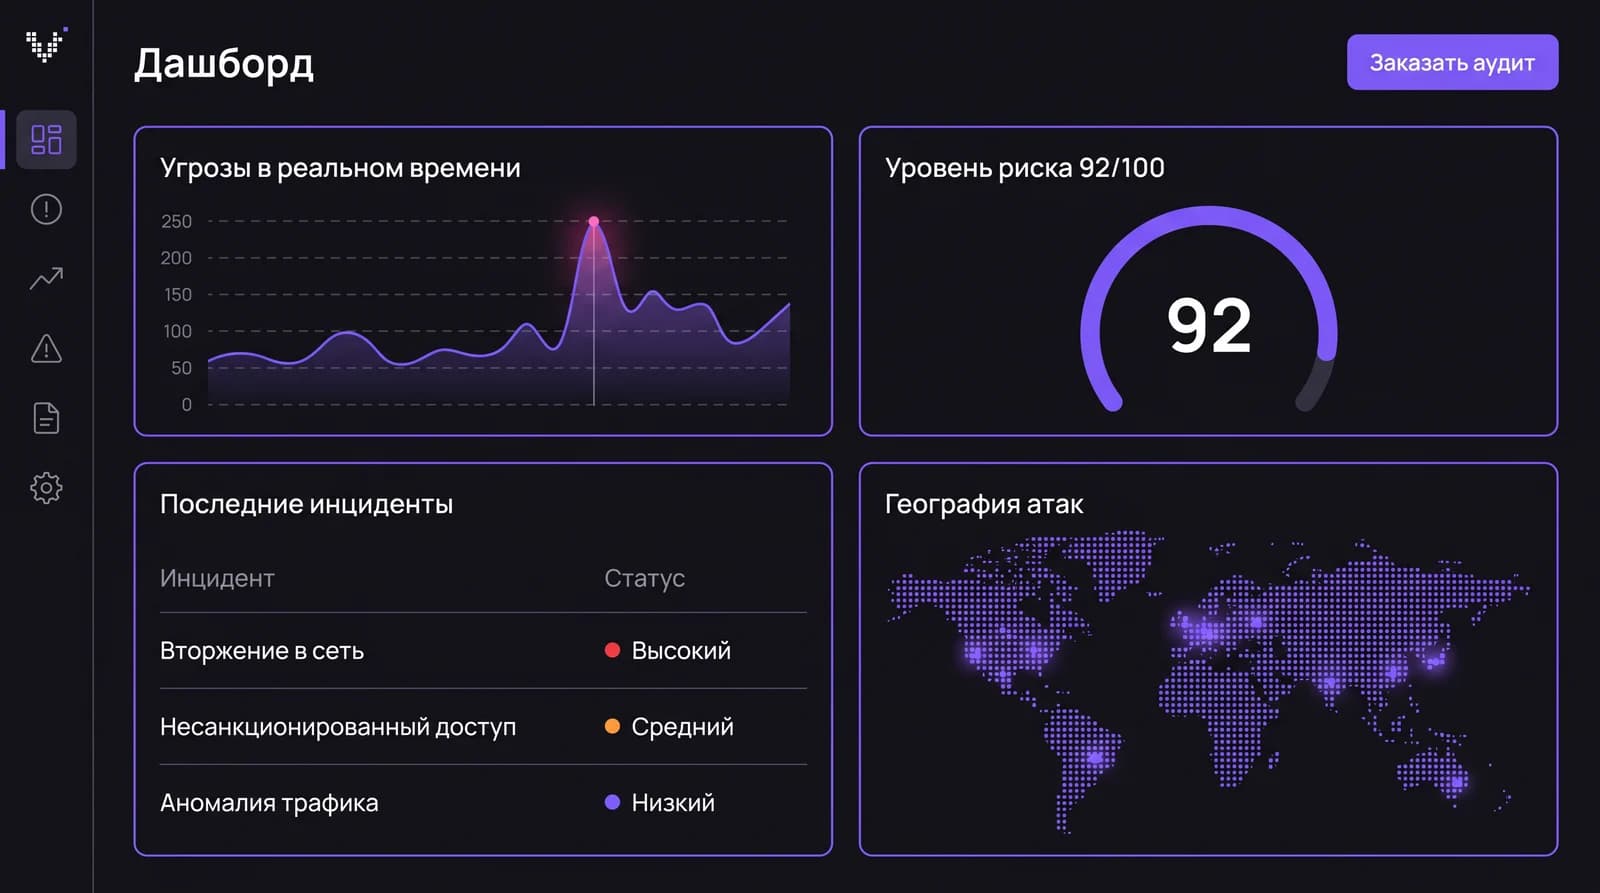Click the Инцидент column header
Viewport: 1600px width, 893px height.
(x=217, y=578)
